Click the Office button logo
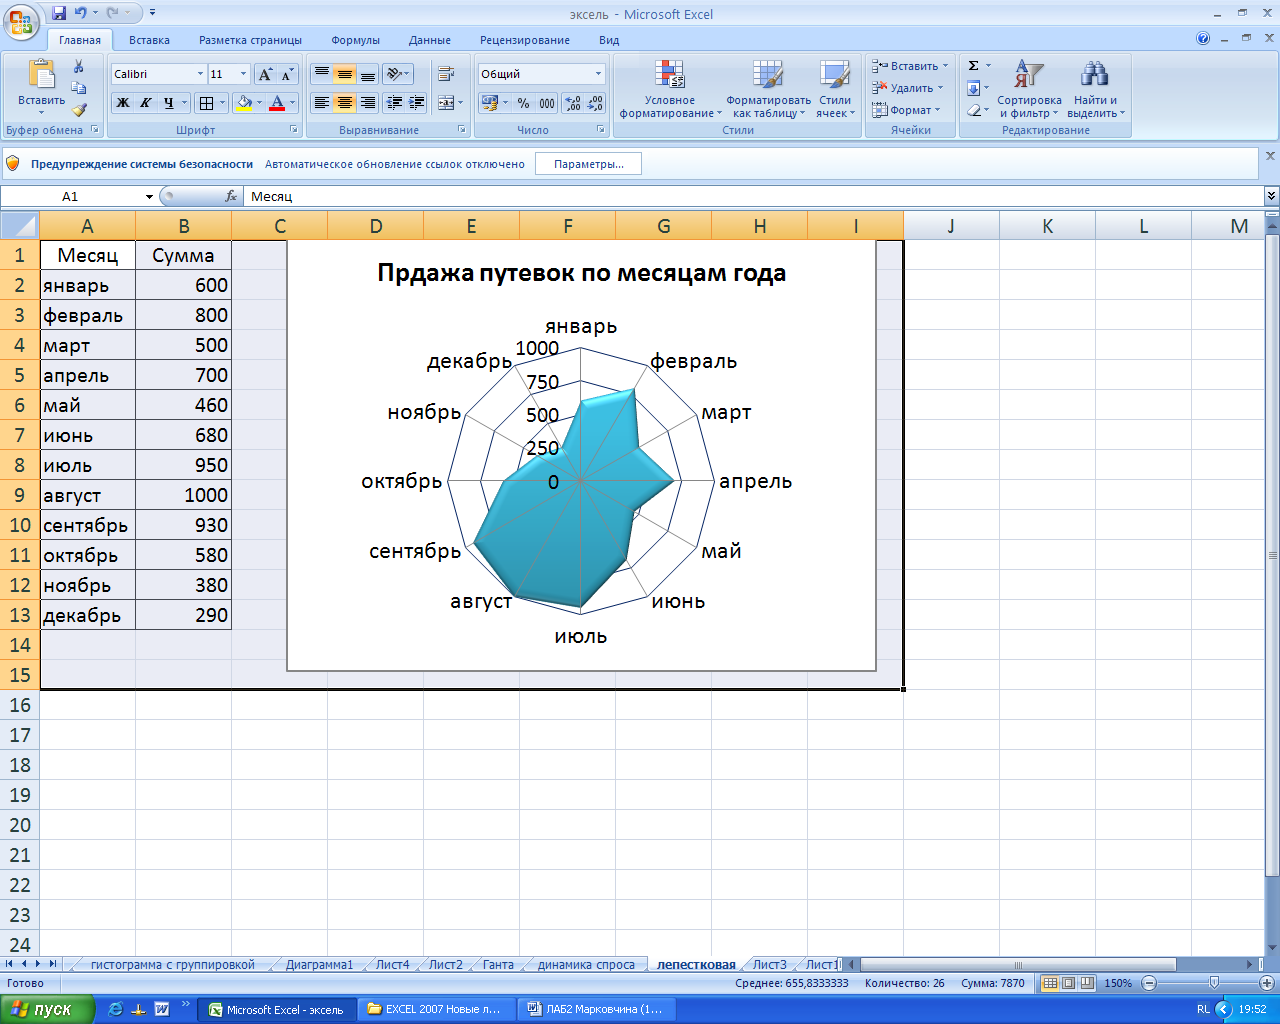Viewport: 1280px width, 1024px height. click(x=21, y=21)
